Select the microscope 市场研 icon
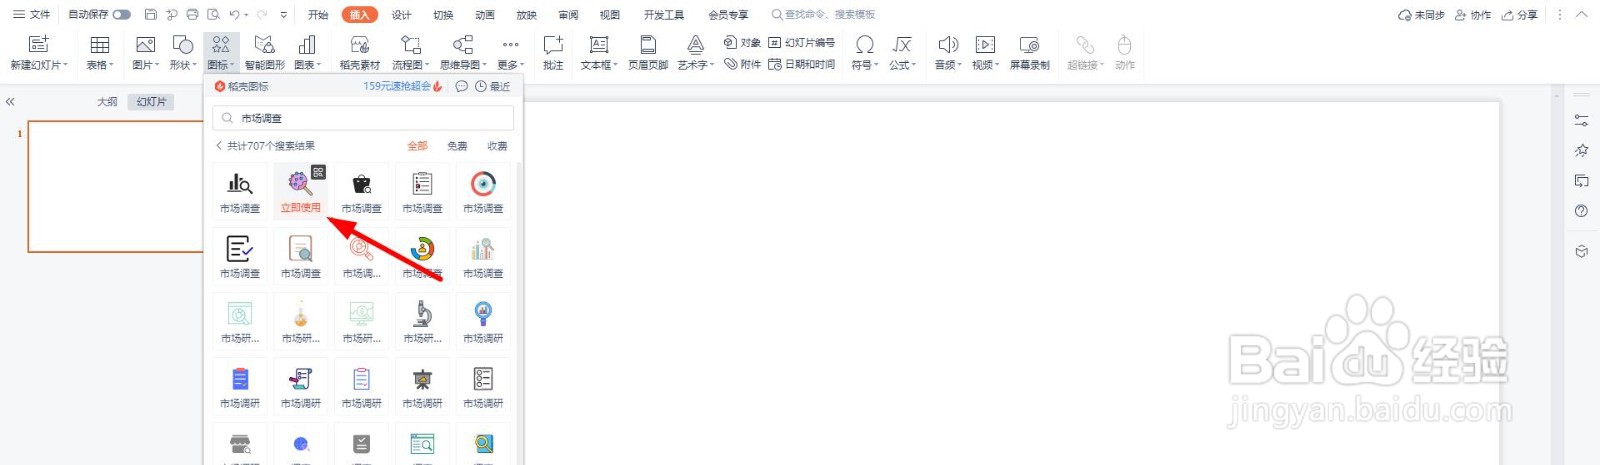Viewport: 1600px width, 465px height. click(x=423, y=320)
